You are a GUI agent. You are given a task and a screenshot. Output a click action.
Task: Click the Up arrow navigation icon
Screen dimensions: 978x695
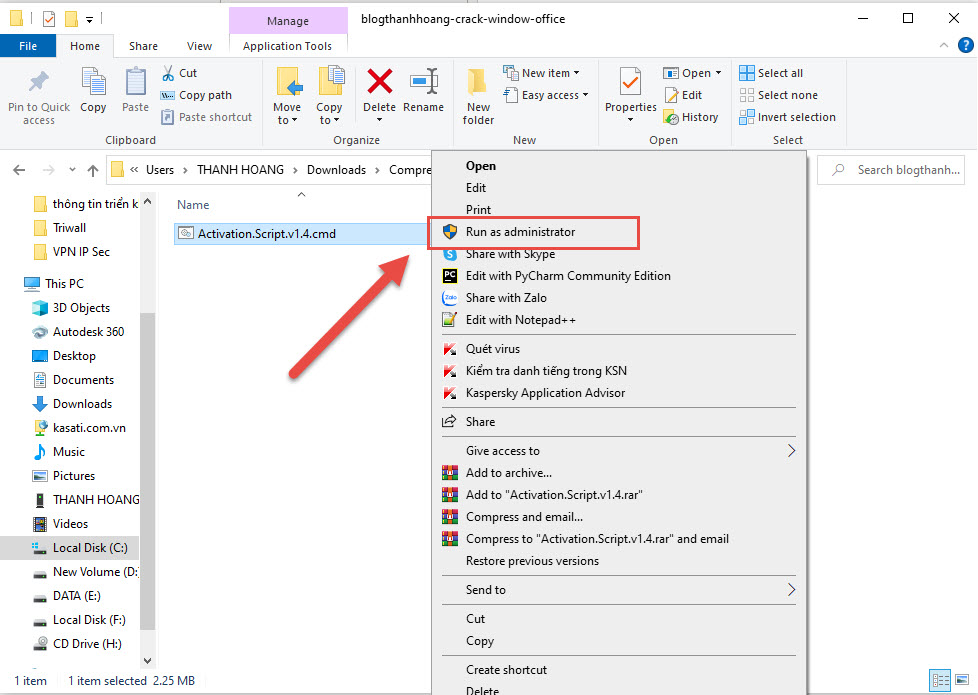[x=93, y=170]
